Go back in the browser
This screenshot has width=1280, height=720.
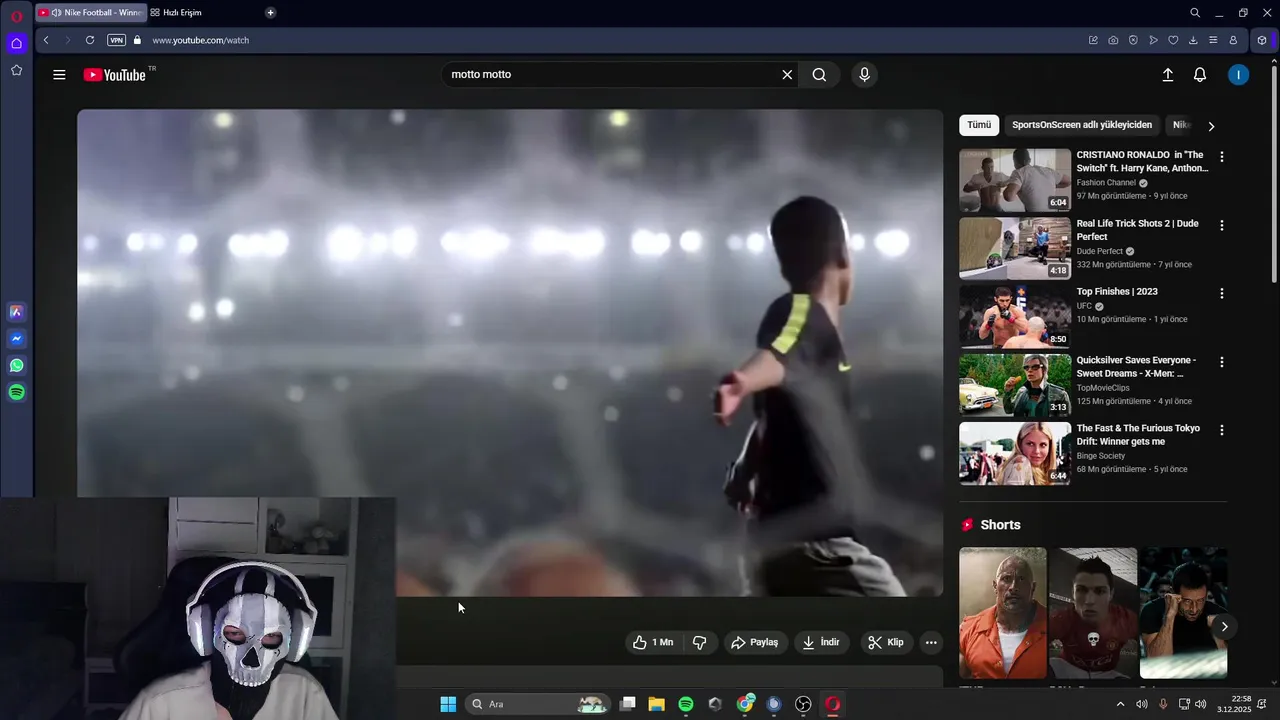pyautogui.click(x=46, y=40)
